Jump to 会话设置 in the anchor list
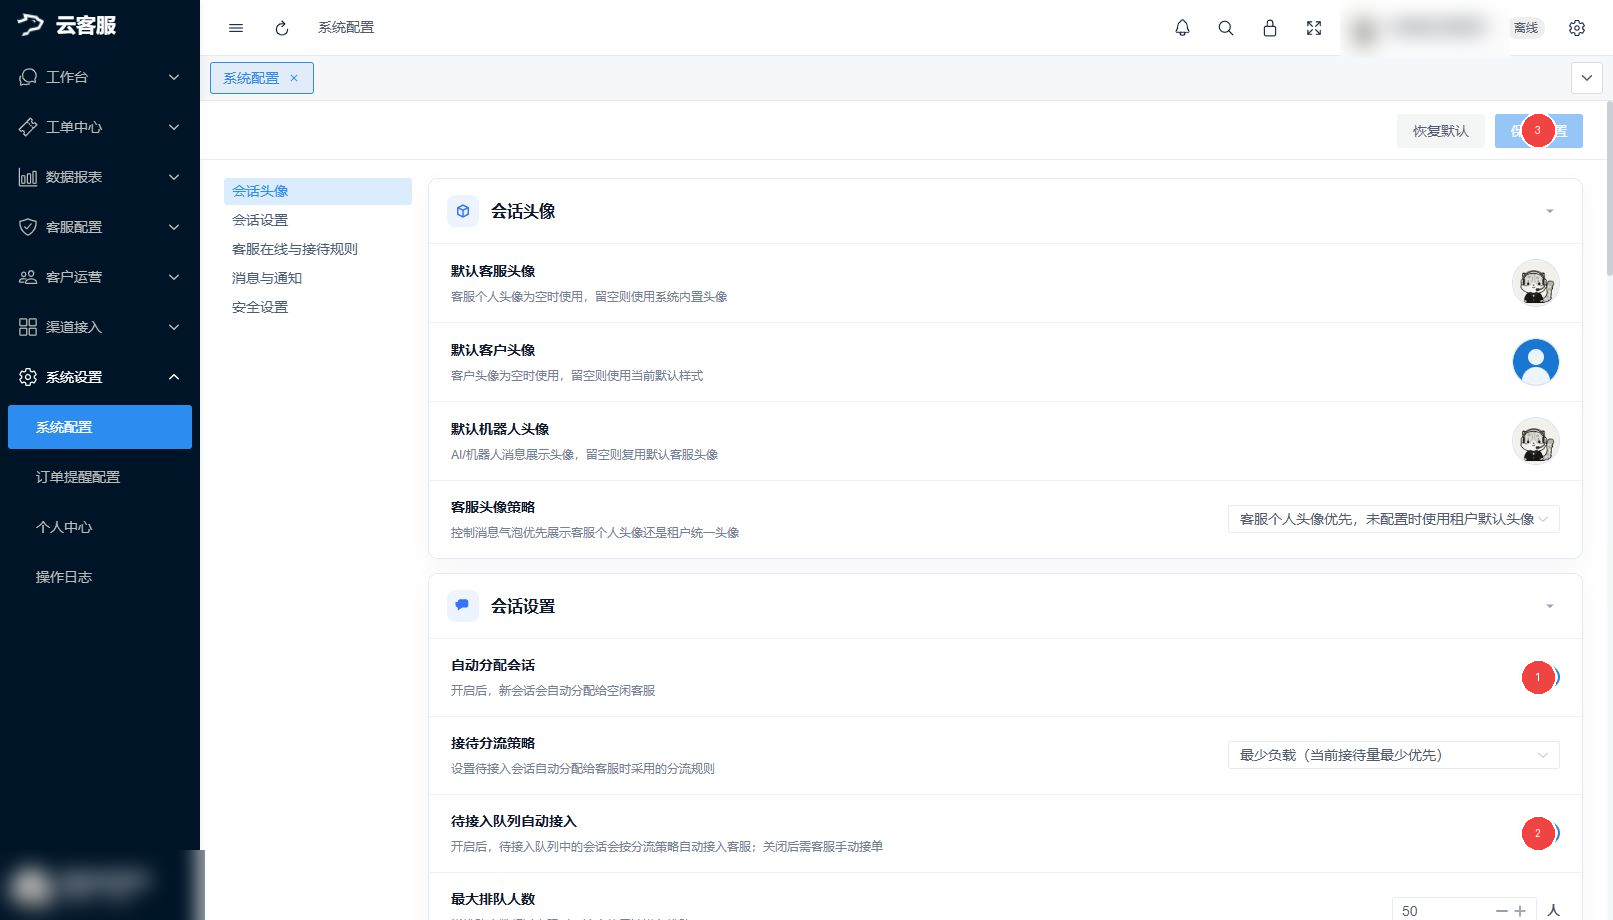1613x920 pixels. coord(260,220)
